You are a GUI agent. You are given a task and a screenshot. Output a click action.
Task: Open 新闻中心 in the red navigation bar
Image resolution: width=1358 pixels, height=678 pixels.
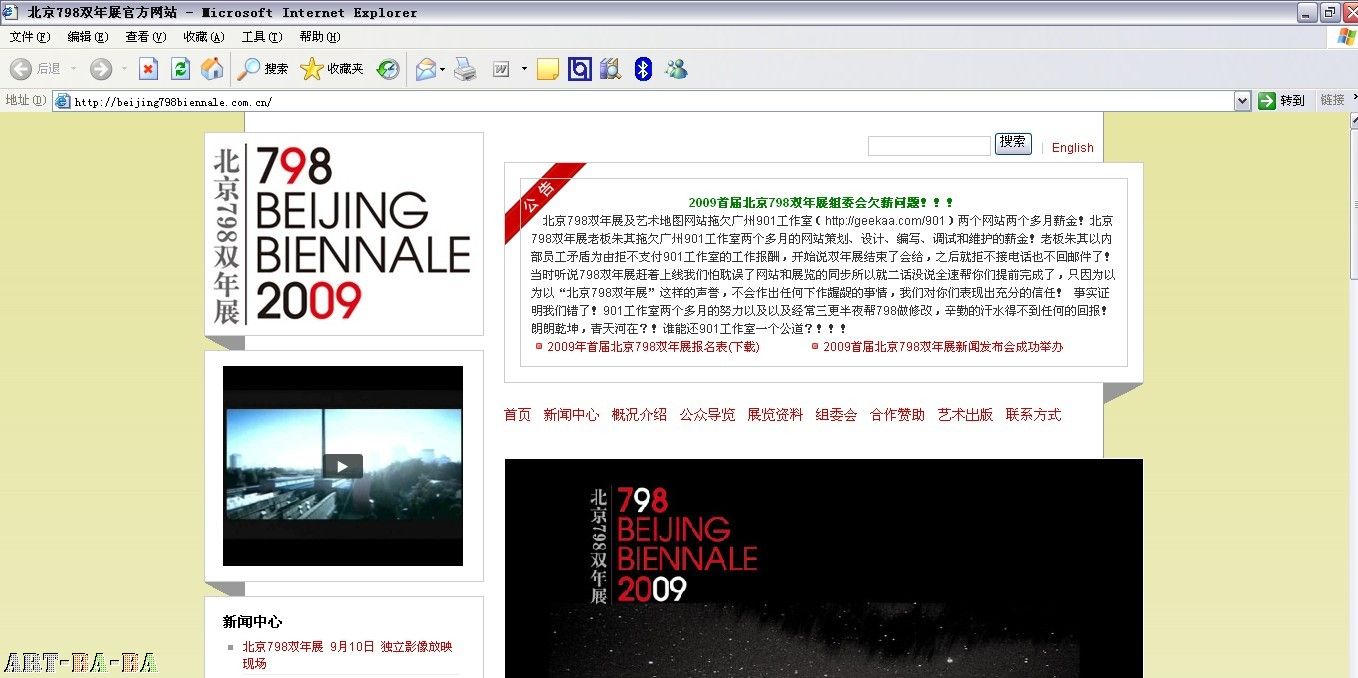point(571,415)
